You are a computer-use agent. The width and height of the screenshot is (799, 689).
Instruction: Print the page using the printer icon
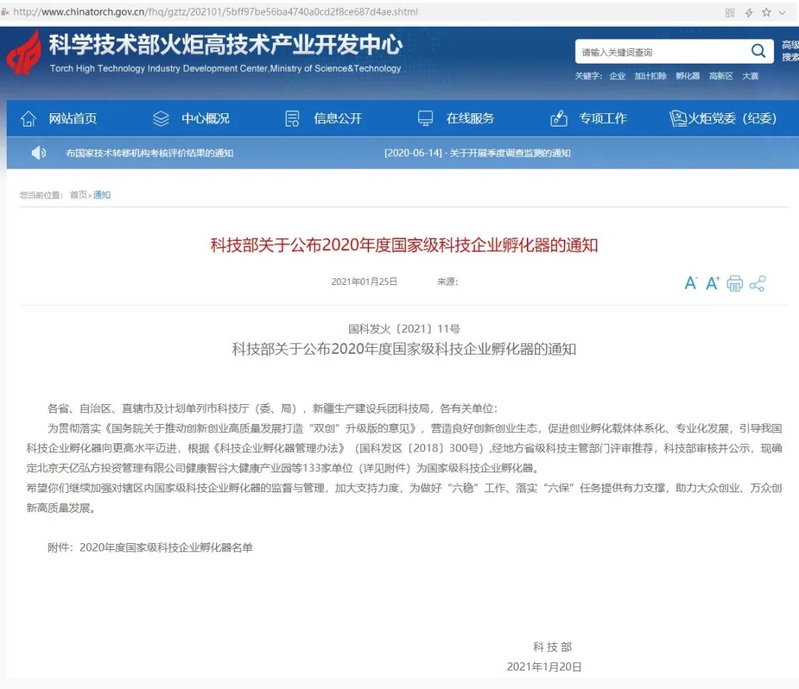[x=735, y=283]
